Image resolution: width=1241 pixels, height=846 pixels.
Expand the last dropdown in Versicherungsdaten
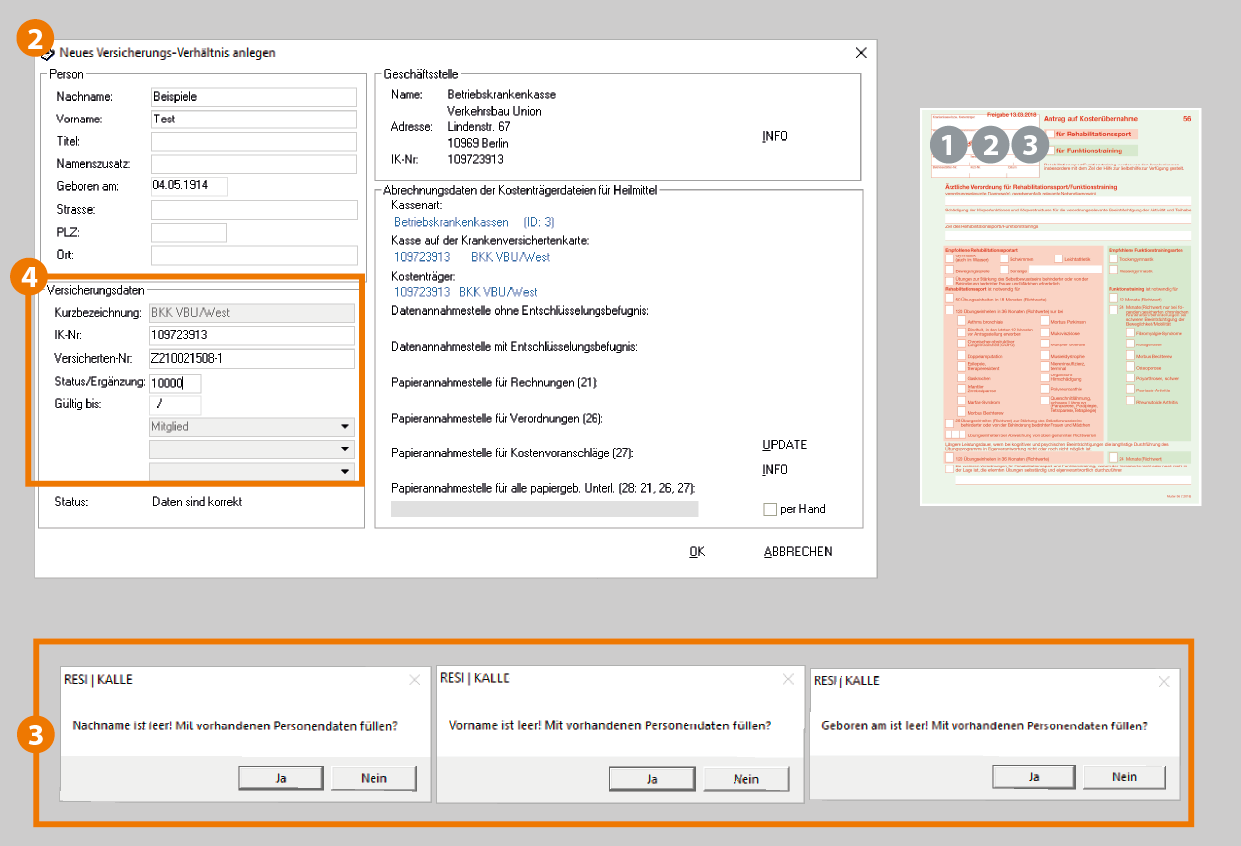252,471
